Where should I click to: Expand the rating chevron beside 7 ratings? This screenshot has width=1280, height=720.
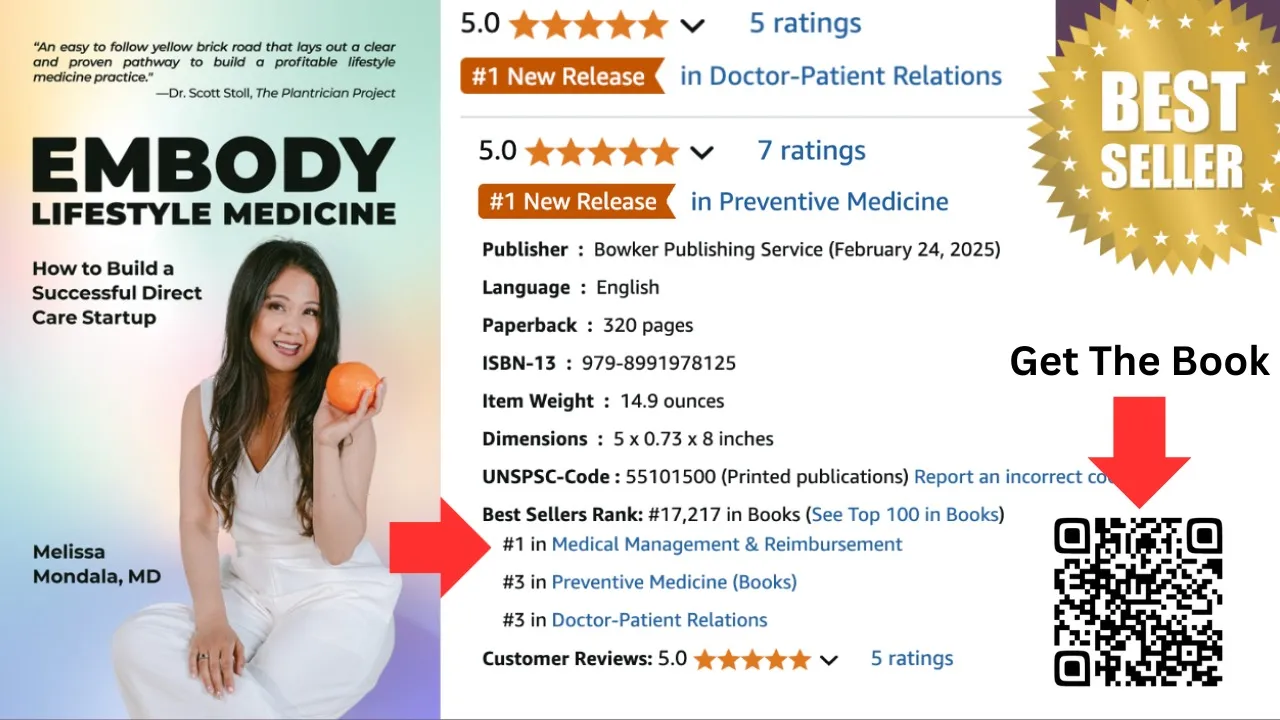pyautogui.click(x=702, y=153)
